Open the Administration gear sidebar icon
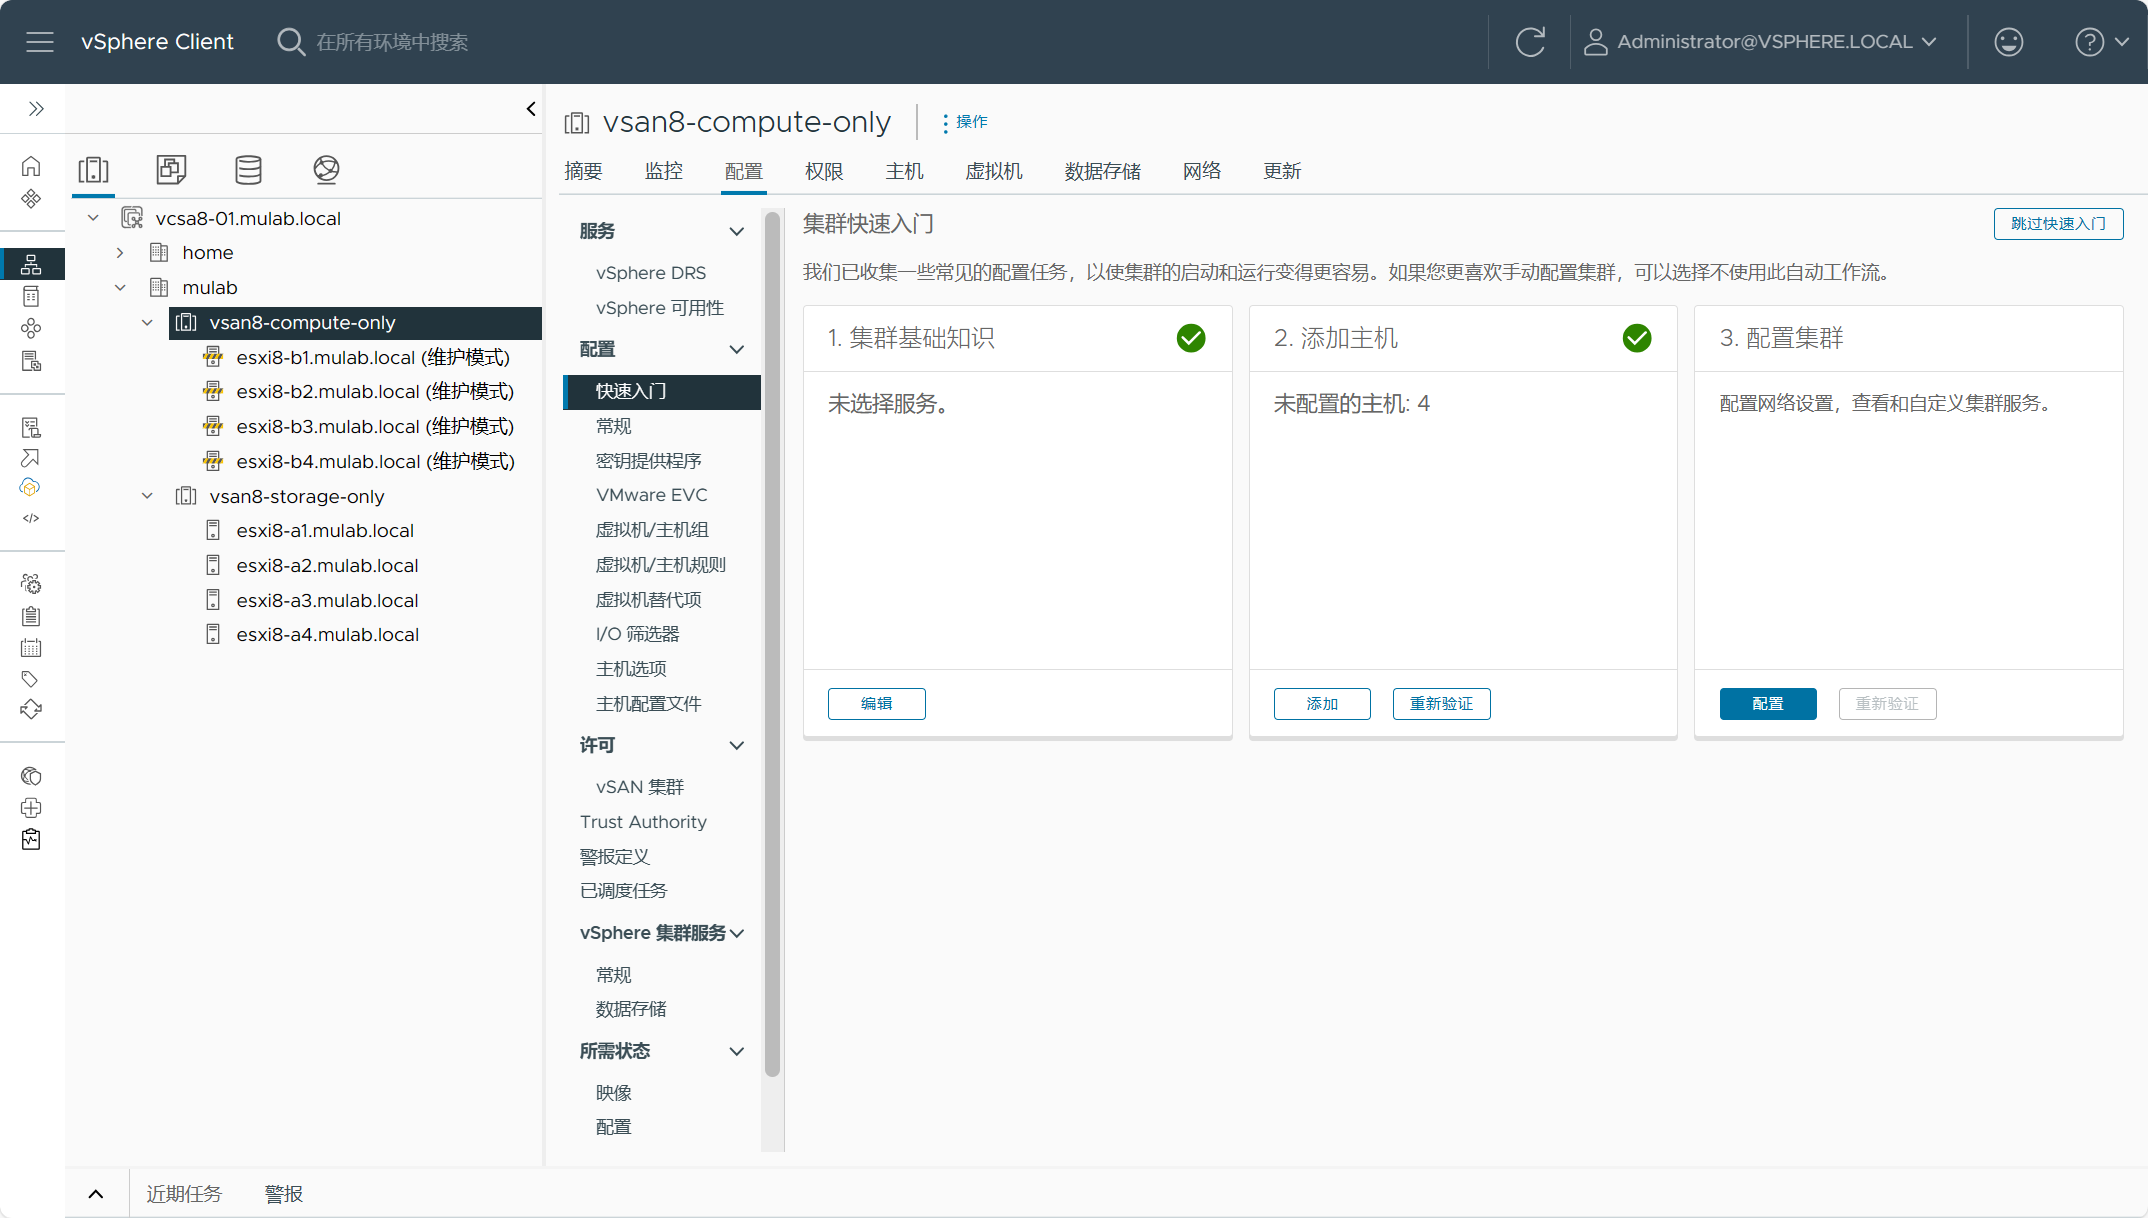Screen dimensions: 2148x1218 click(31, 584)
